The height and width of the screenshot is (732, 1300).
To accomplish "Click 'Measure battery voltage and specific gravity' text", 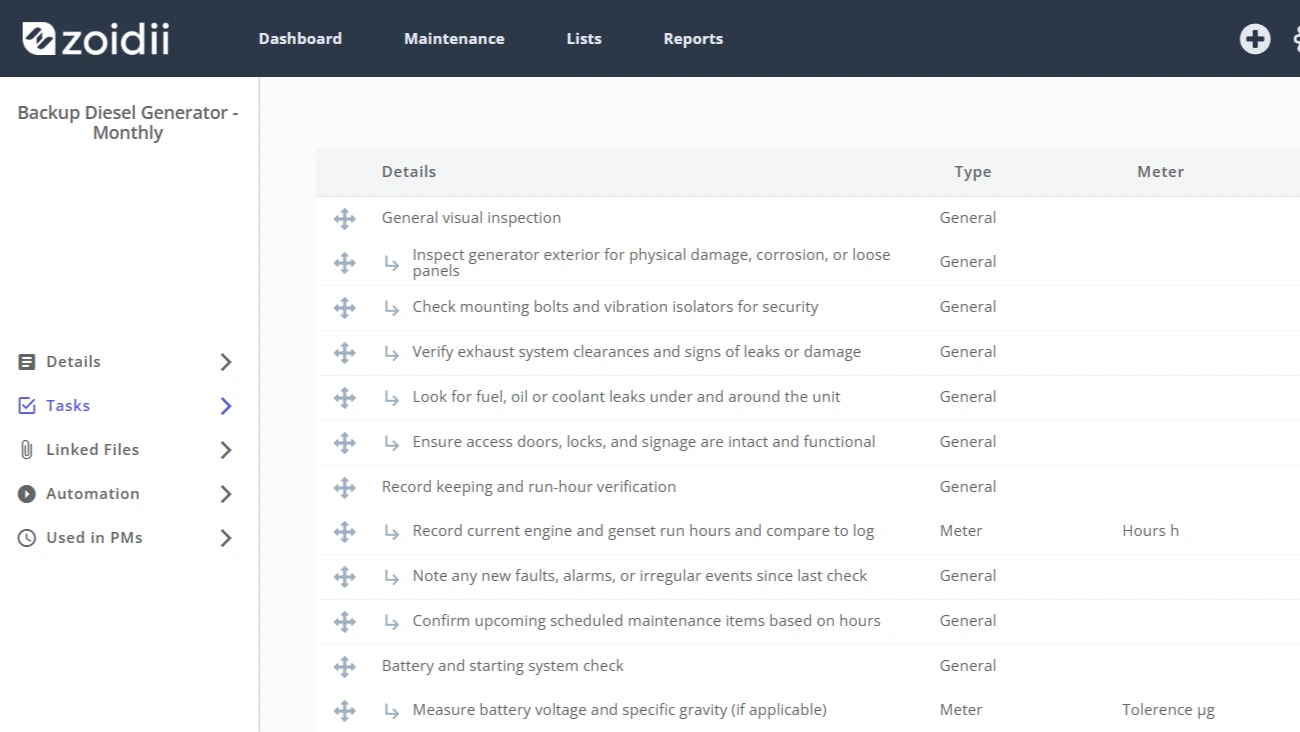I will pyautogui.click(x=619, y=710).
